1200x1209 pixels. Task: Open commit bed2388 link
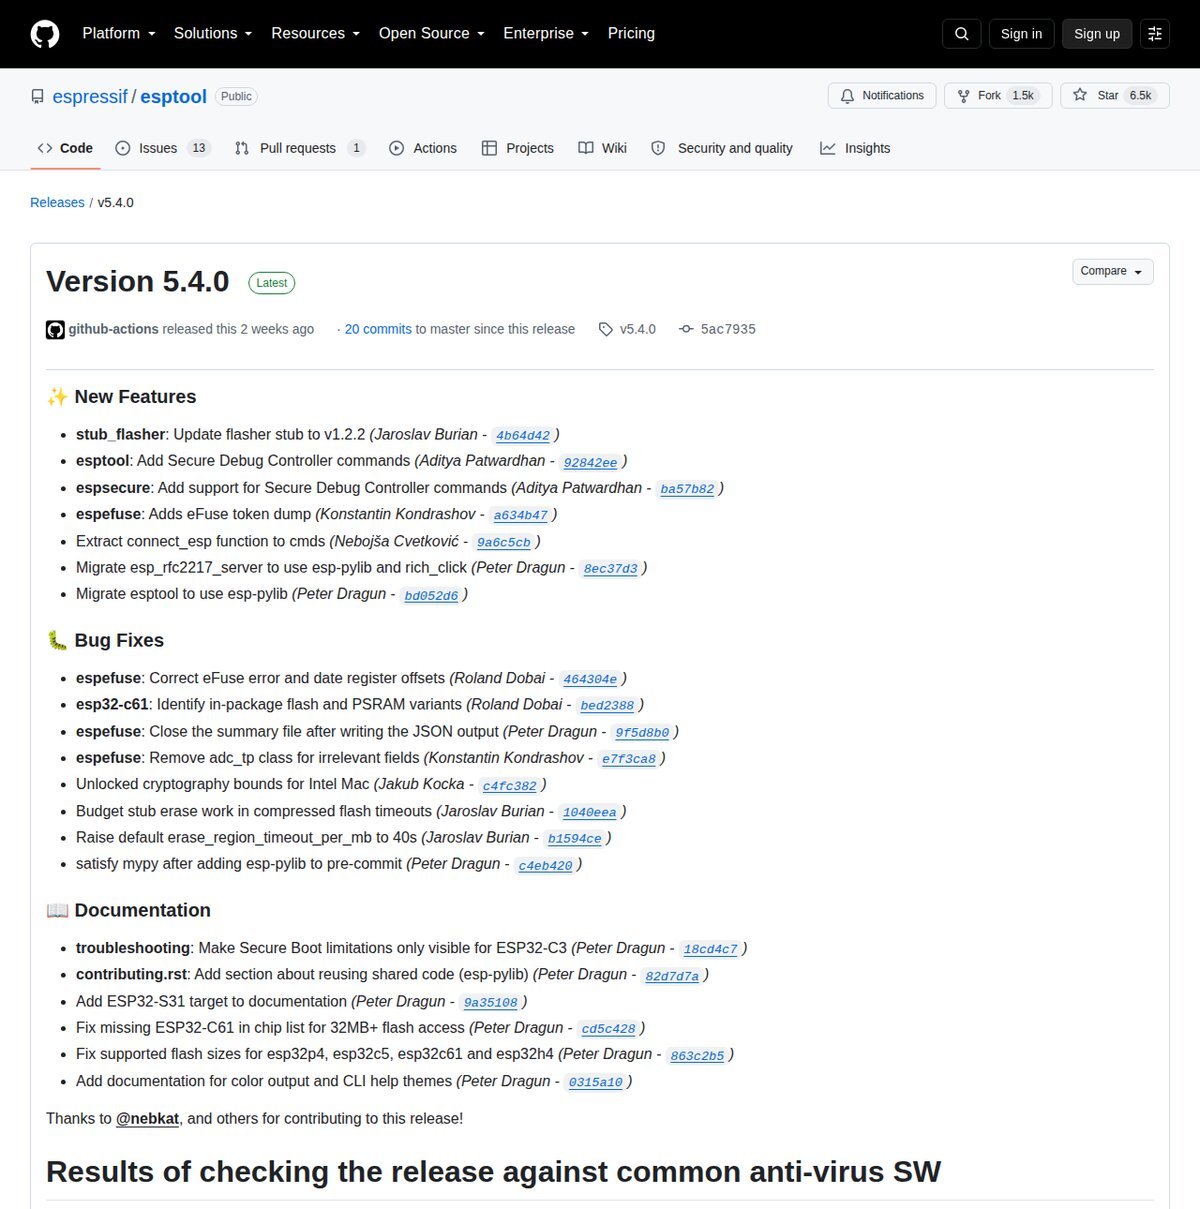pyautogui.click(x=607, y=706)
